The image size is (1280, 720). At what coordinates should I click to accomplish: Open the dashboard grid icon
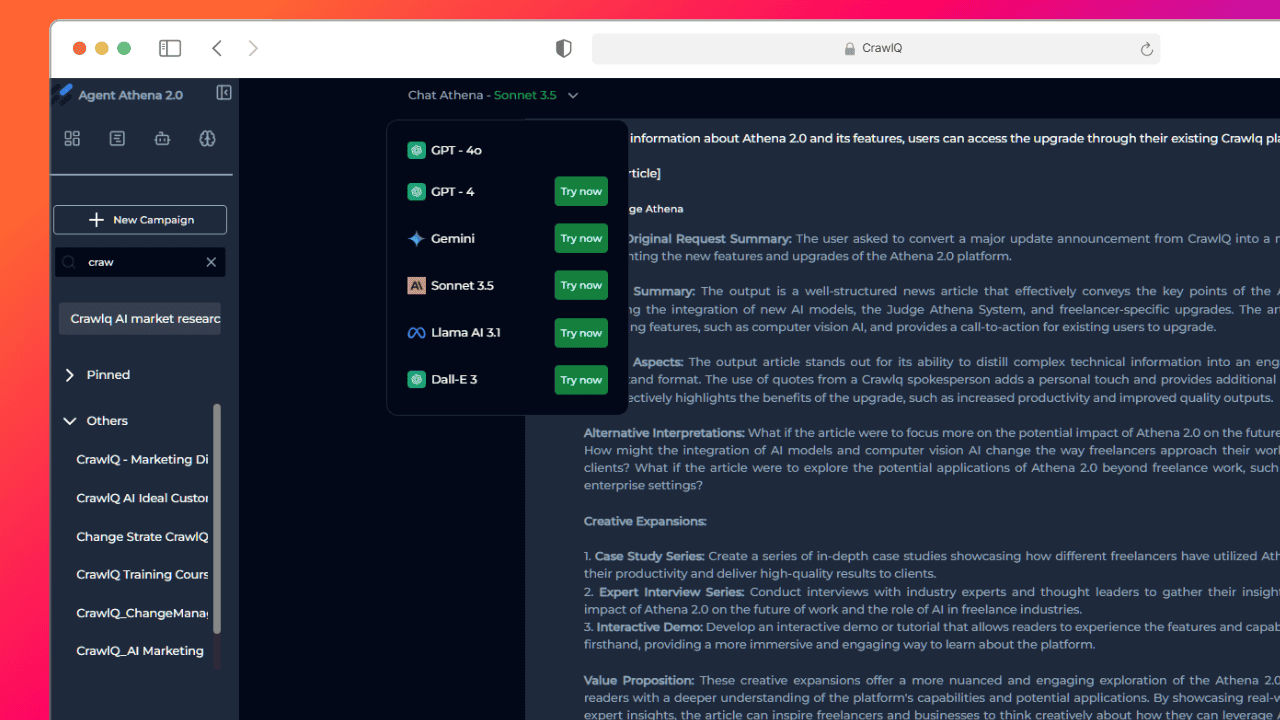[x=72, y=139]
